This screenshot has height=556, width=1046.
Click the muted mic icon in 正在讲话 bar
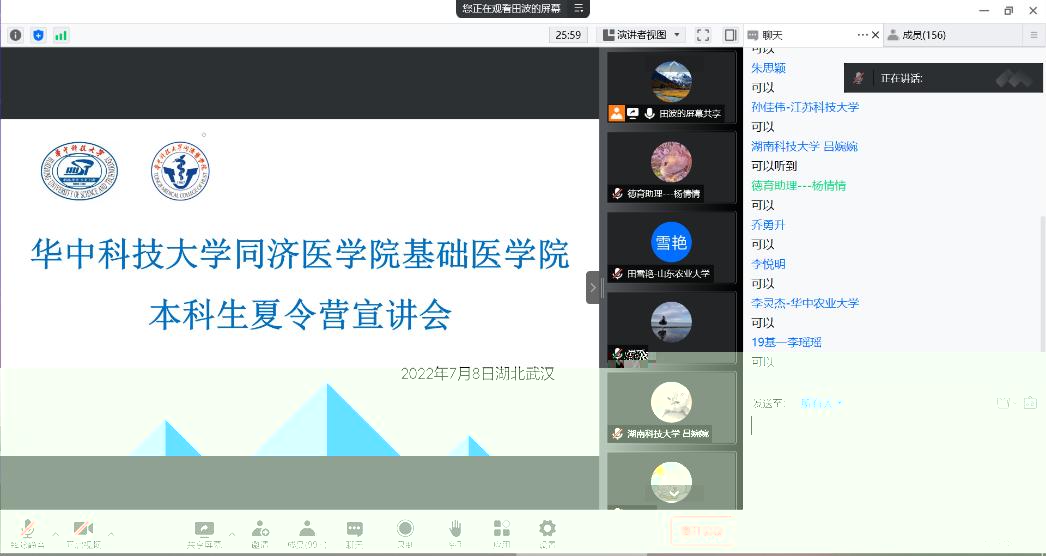coord(859,78)
